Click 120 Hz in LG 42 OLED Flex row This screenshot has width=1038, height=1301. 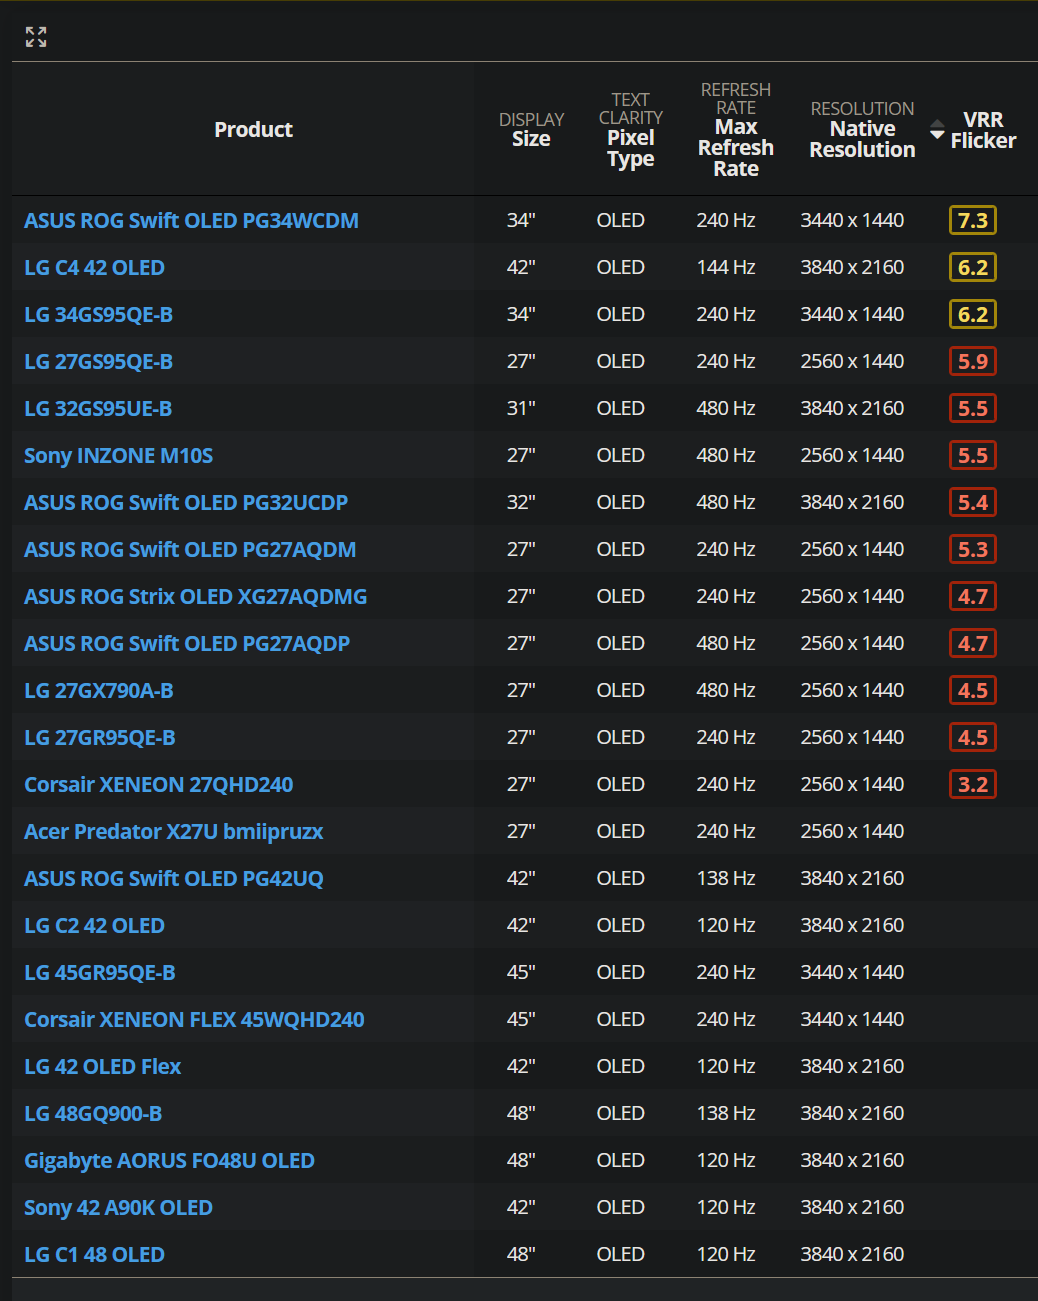point(726,1066)
